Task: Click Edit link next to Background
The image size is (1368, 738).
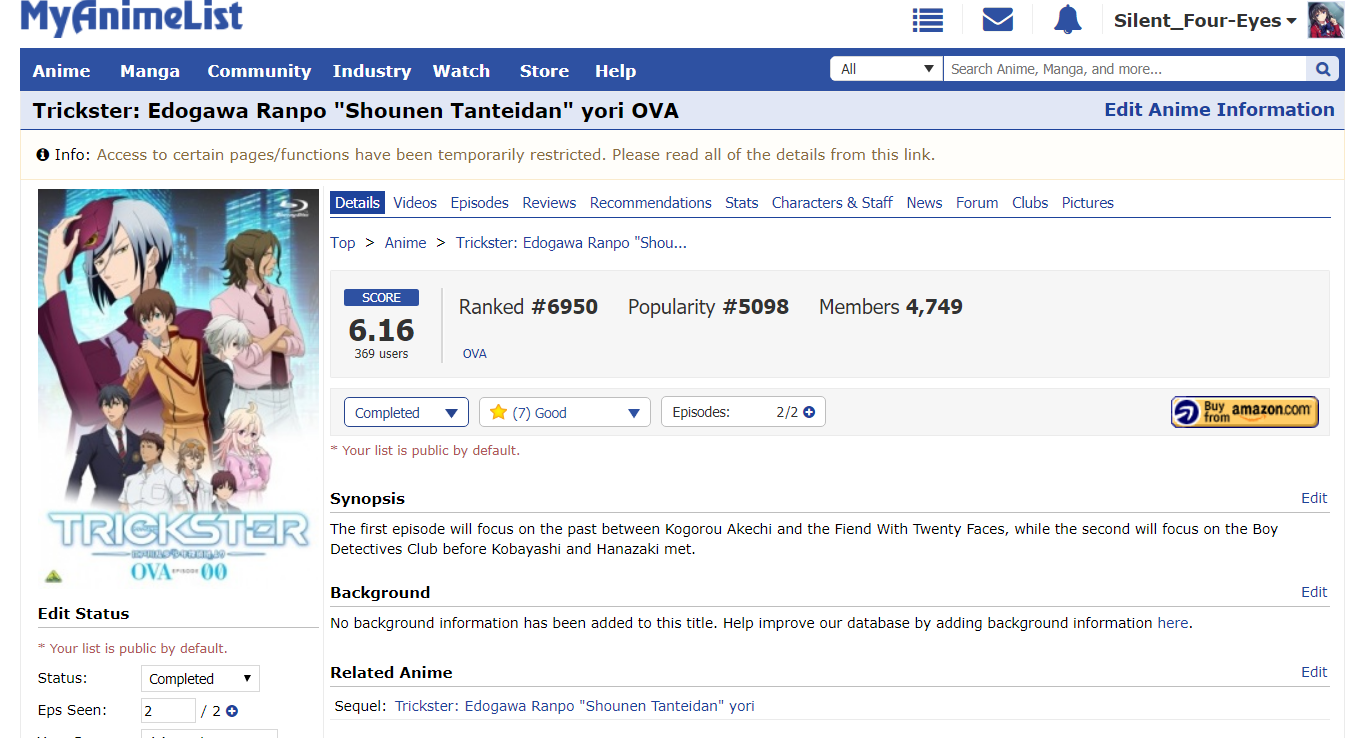Action: [1314, 592]
